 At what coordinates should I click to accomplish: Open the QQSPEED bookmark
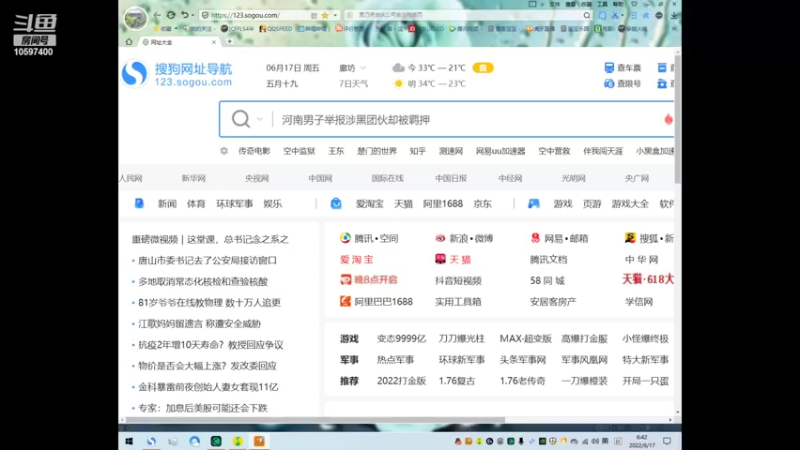276,29
